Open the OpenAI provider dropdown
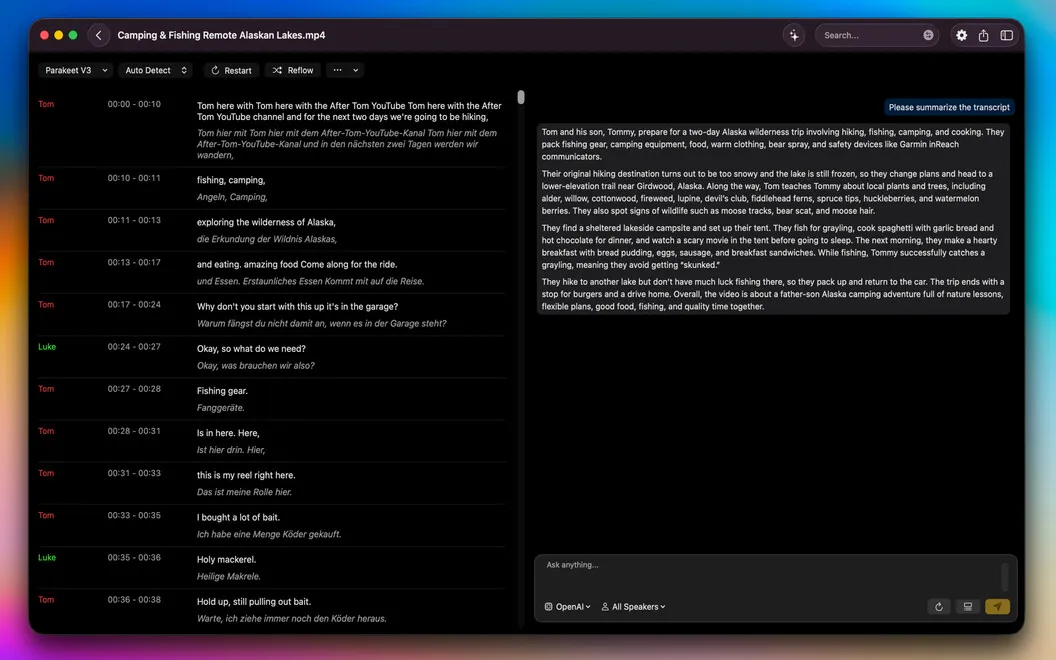The height and width of the screenshot is (660, 1056). pos(567,607)
